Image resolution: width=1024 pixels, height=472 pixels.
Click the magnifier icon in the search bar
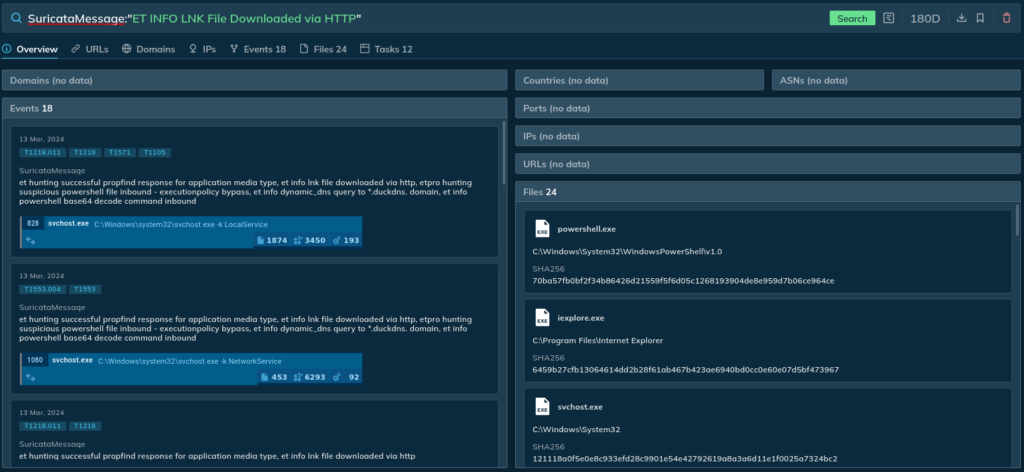click(16, 18)
